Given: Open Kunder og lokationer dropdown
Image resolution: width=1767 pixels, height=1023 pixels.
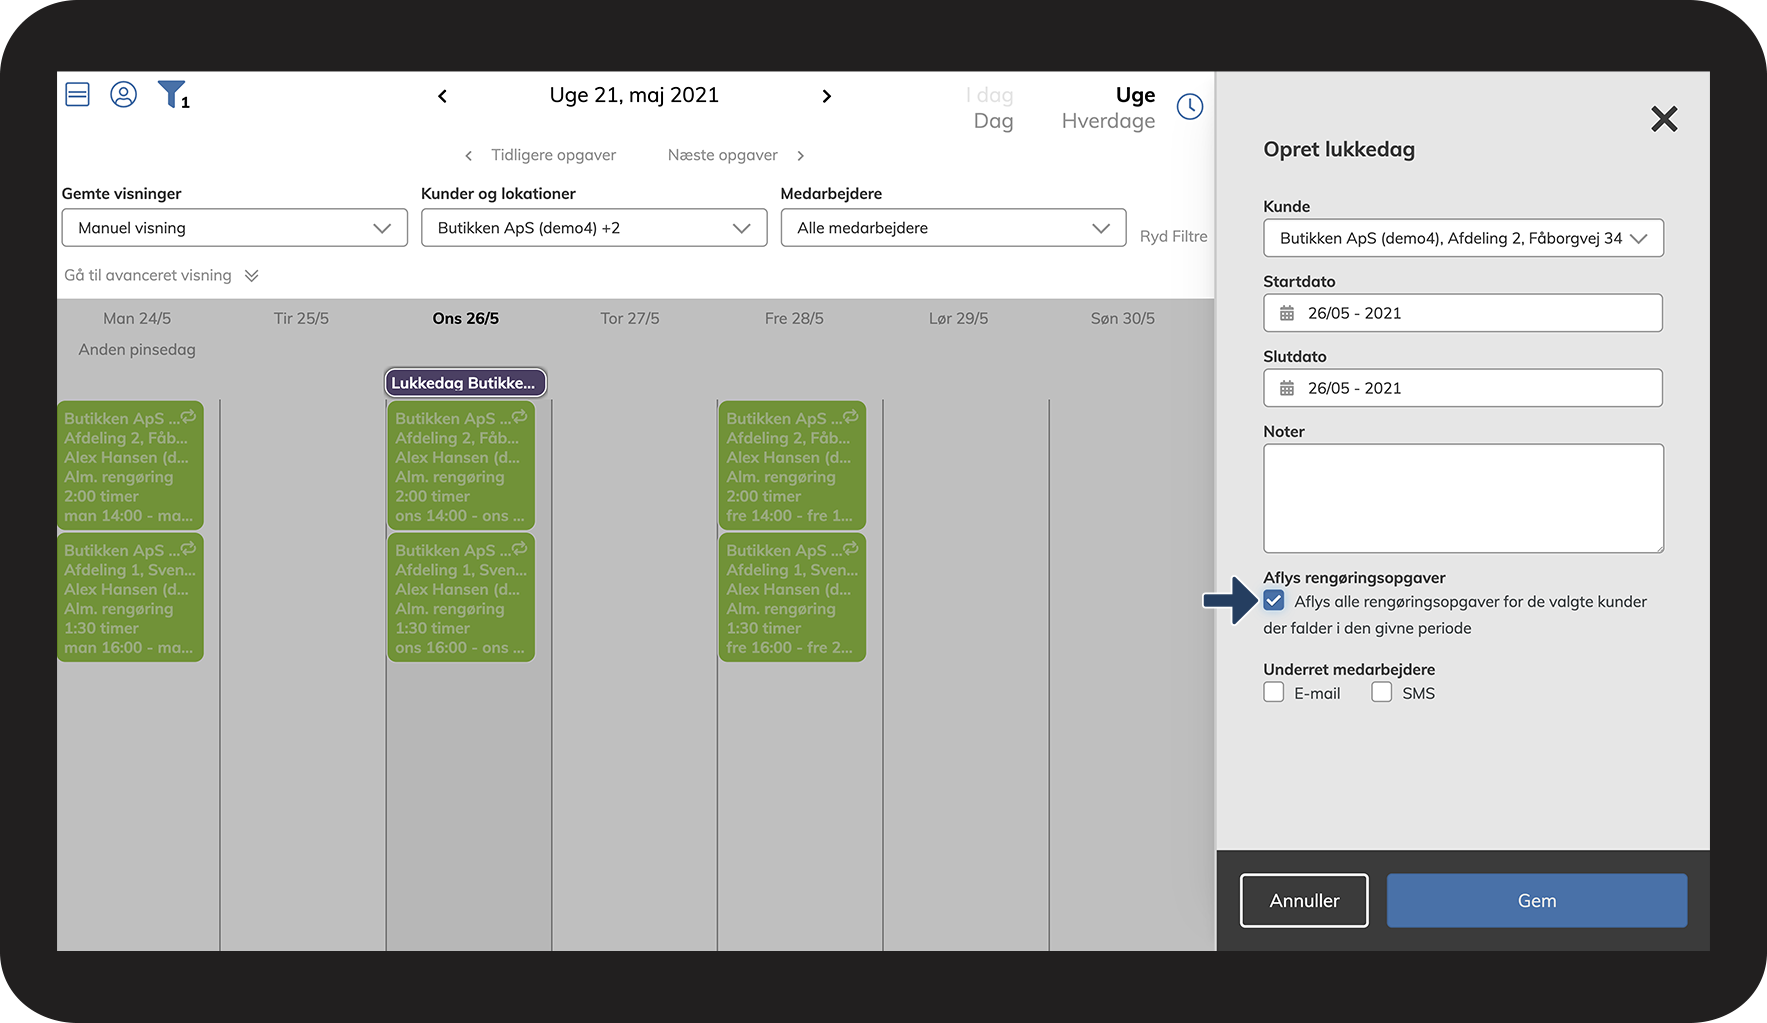Looking at the screenshot, I should (x=593, y=228).
